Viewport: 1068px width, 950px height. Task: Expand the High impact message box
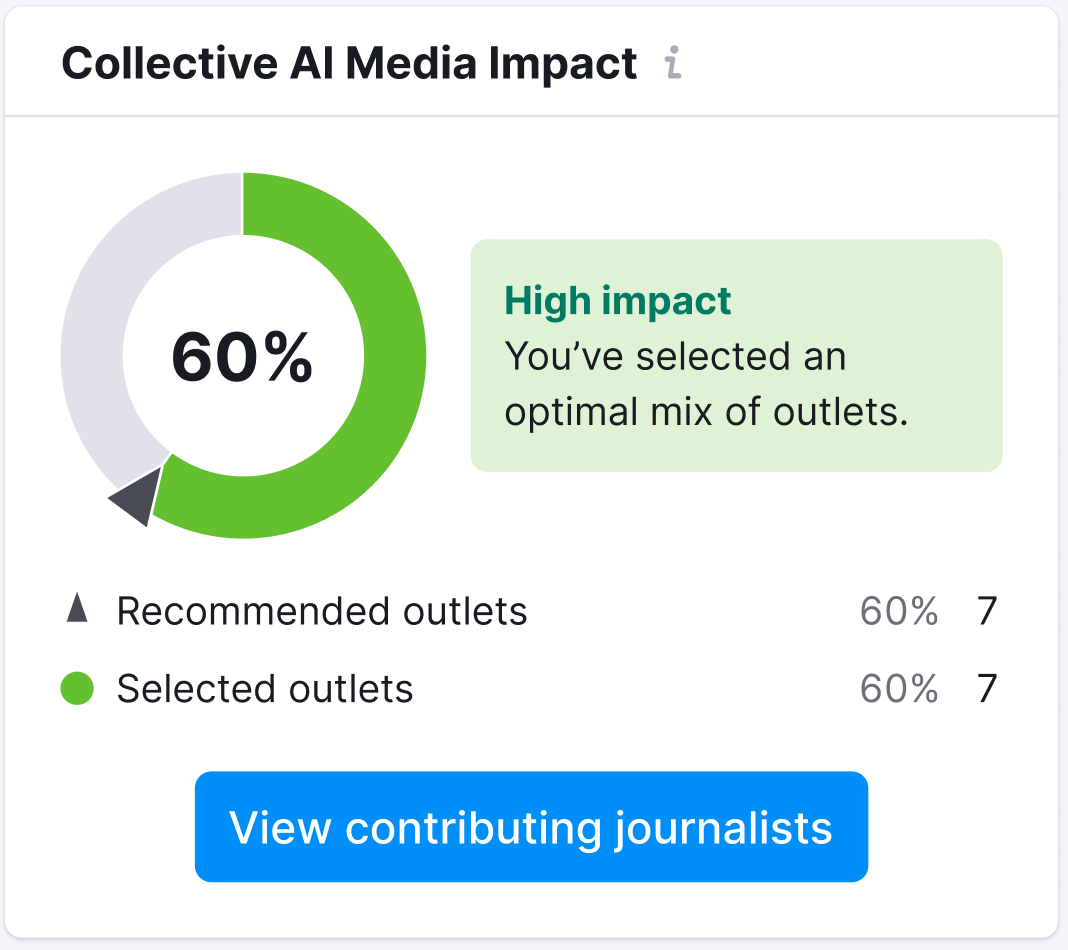[735, 355]
